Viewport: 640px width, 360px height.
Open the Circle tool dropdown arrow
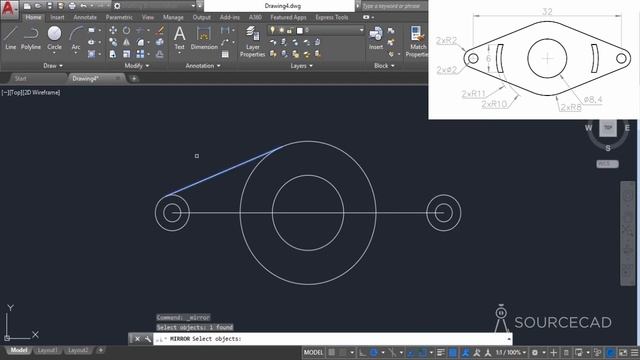coord(54,53)
